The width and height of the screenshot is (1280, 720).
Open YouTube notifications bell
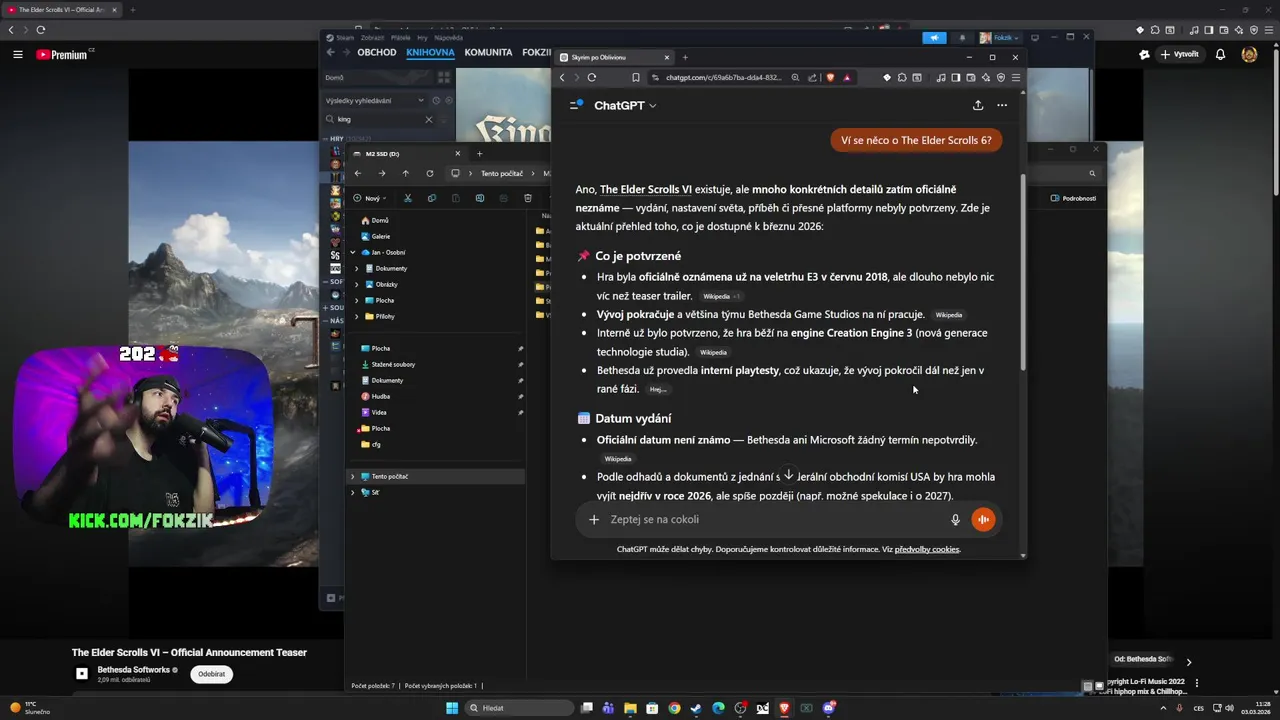(x=1220, y=54)
